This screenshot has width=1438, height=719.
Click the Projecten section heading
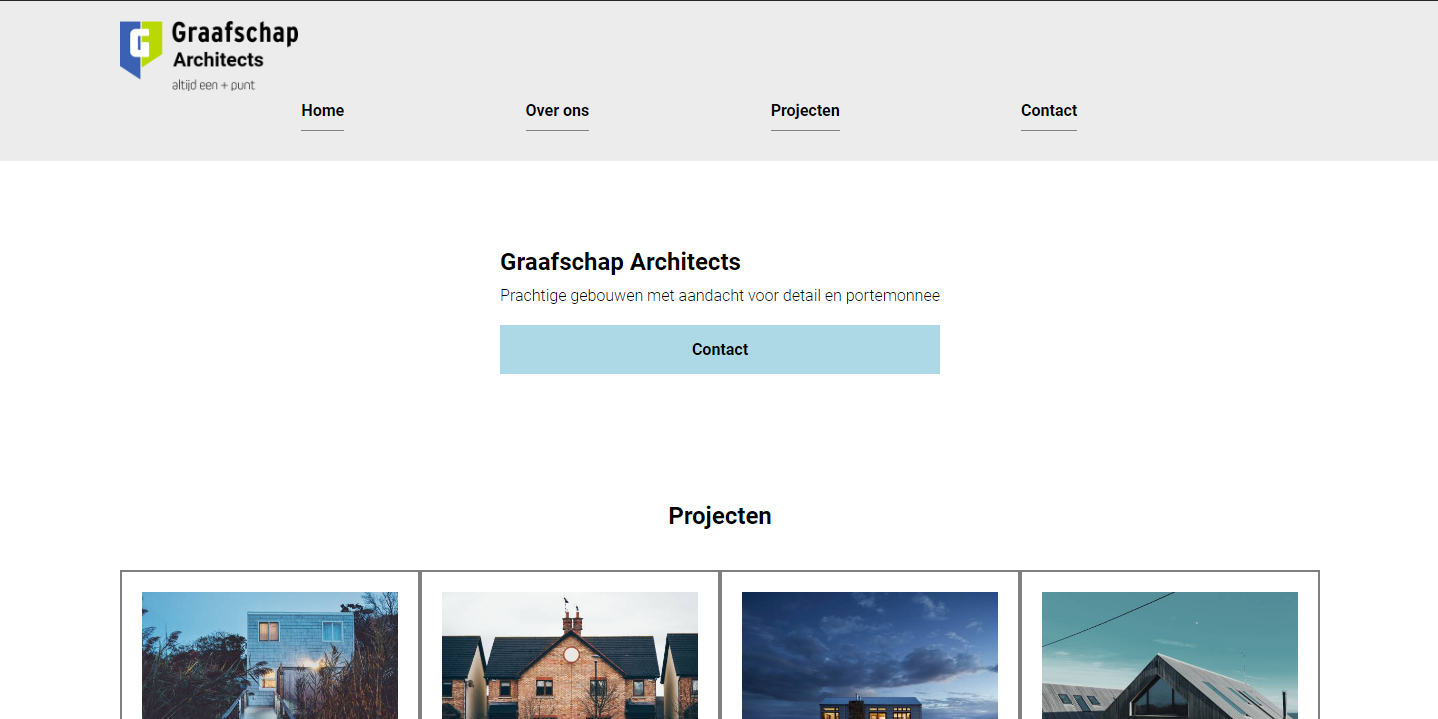[x=720, y=516]
